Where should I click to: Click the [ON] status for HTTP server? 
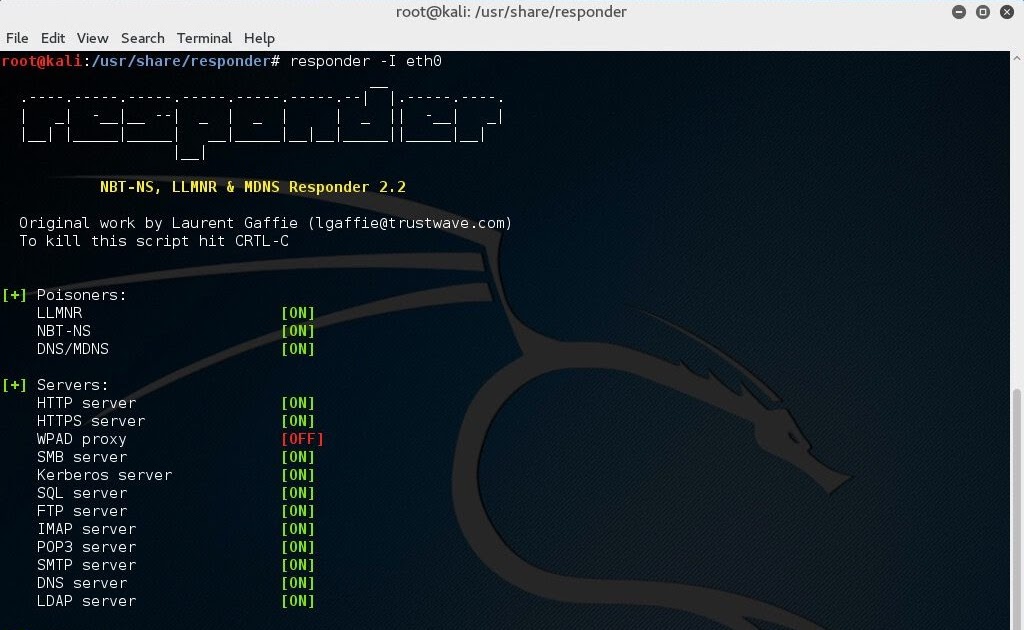[x=298, y=403]
